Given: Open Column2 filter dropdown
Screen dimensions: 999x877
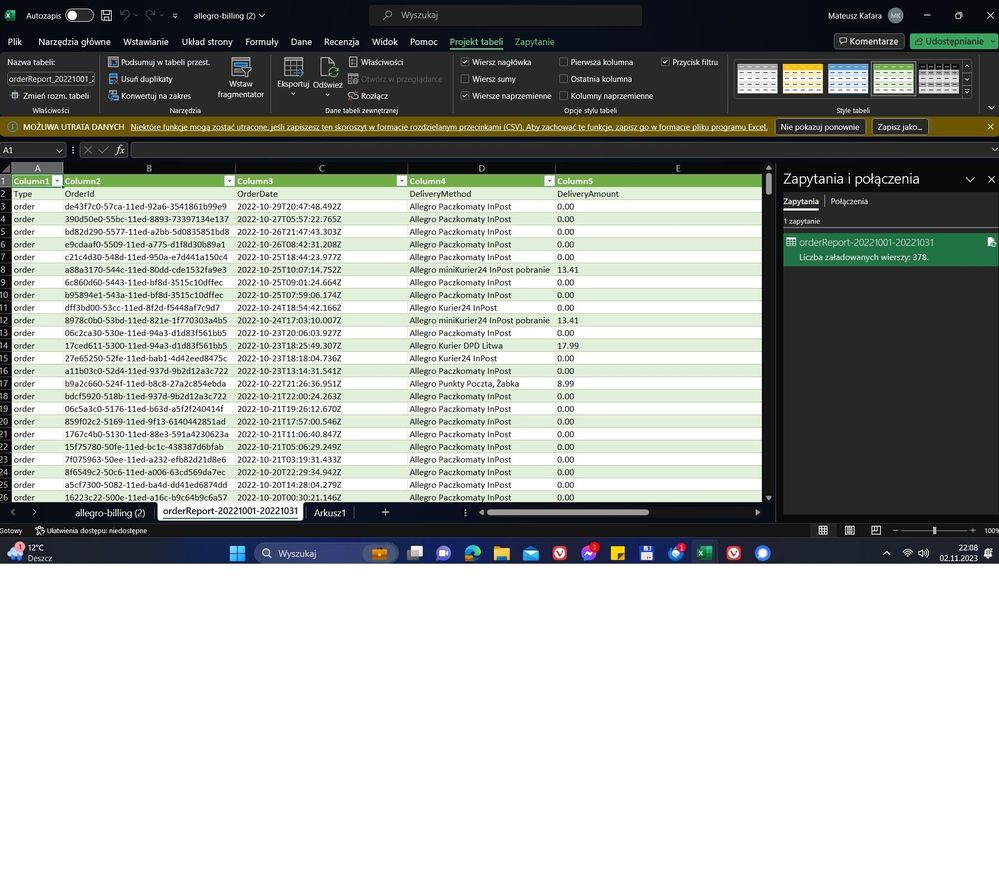Looking at the screenshot, I should pos(229,181).
